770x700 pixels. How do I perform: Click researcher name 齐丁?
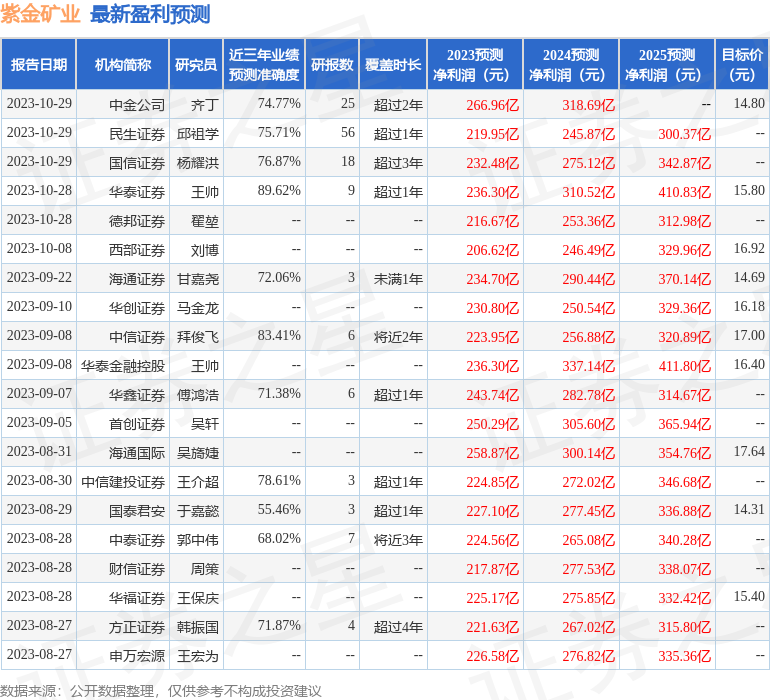point(205,105)
